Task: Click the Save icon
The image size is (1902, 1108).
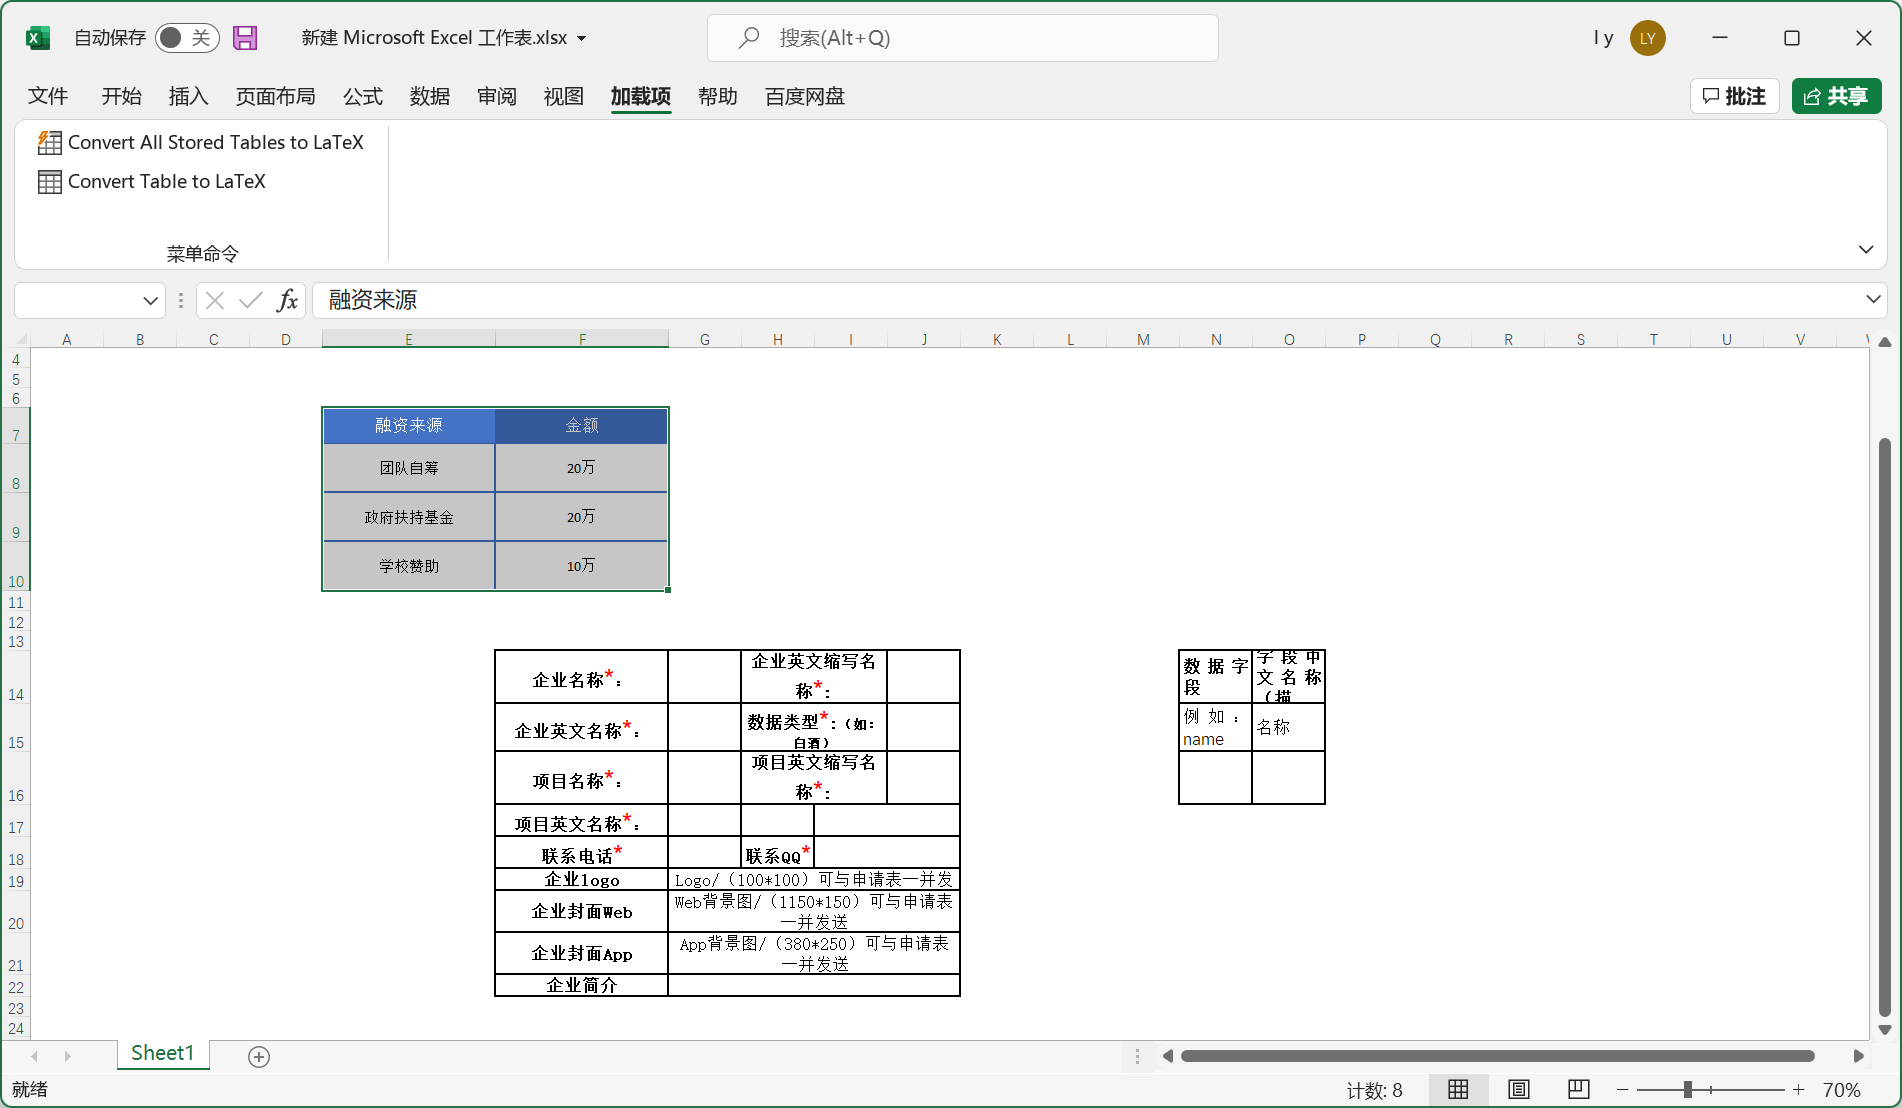Action: click(244, 37)
